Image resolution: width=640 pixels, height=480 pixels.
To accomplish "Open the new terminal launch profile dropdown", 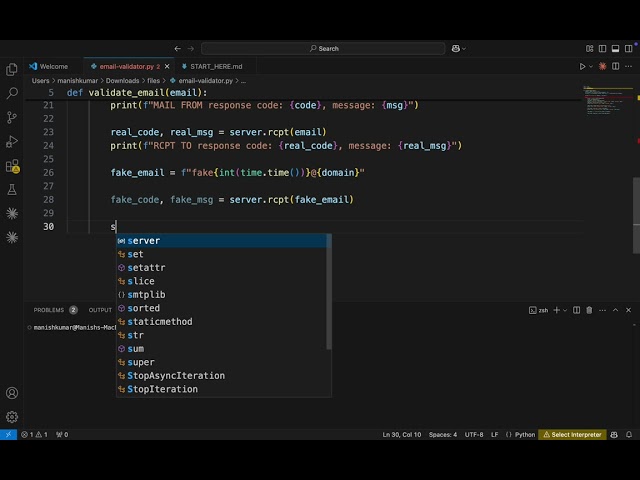I will (x=565, y=310).
